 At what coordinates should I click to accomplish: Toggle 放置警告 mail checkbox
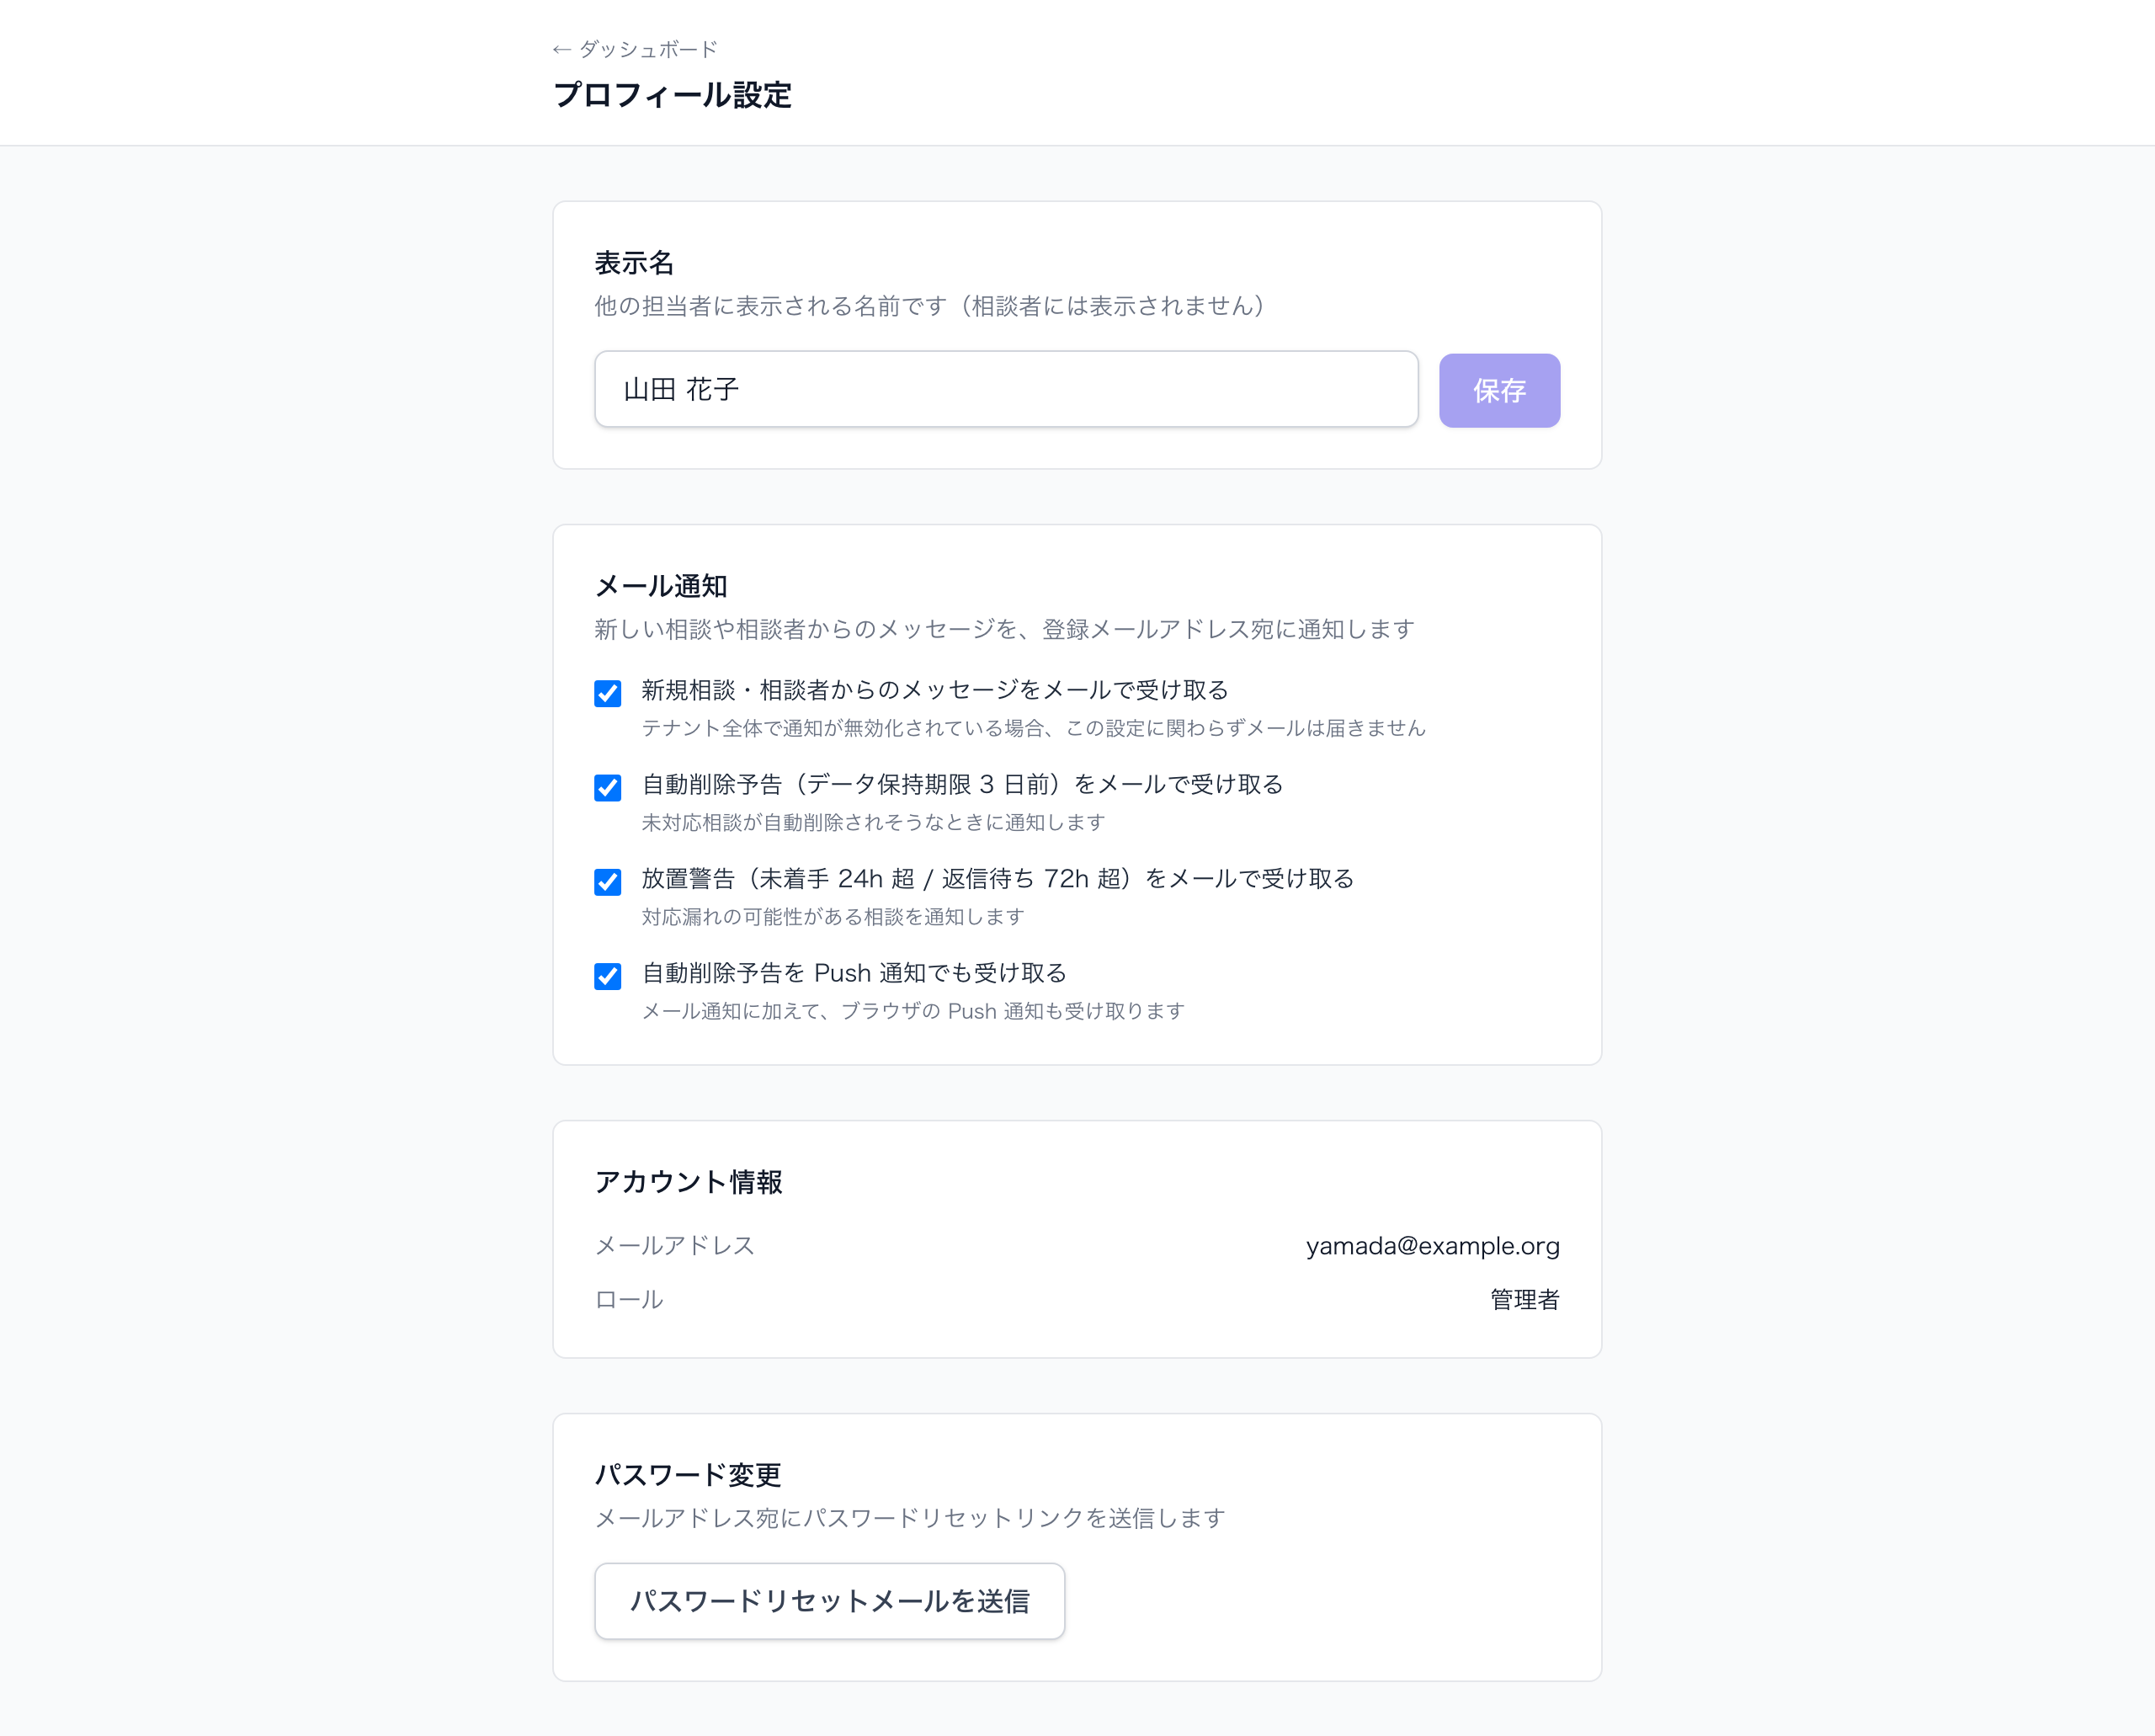pos(608,881)
